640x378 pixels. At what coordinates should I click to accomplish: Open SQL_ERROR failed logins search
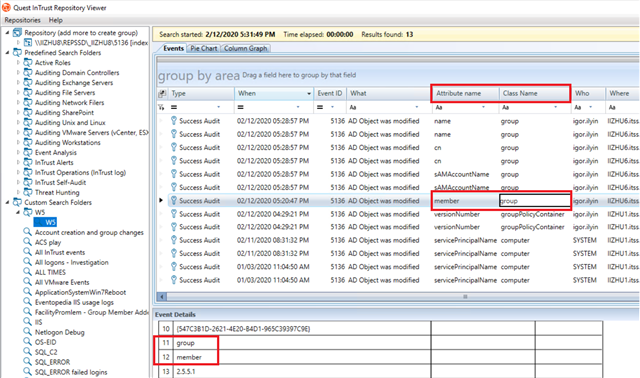pyautogui.click(x=71, y=372)
